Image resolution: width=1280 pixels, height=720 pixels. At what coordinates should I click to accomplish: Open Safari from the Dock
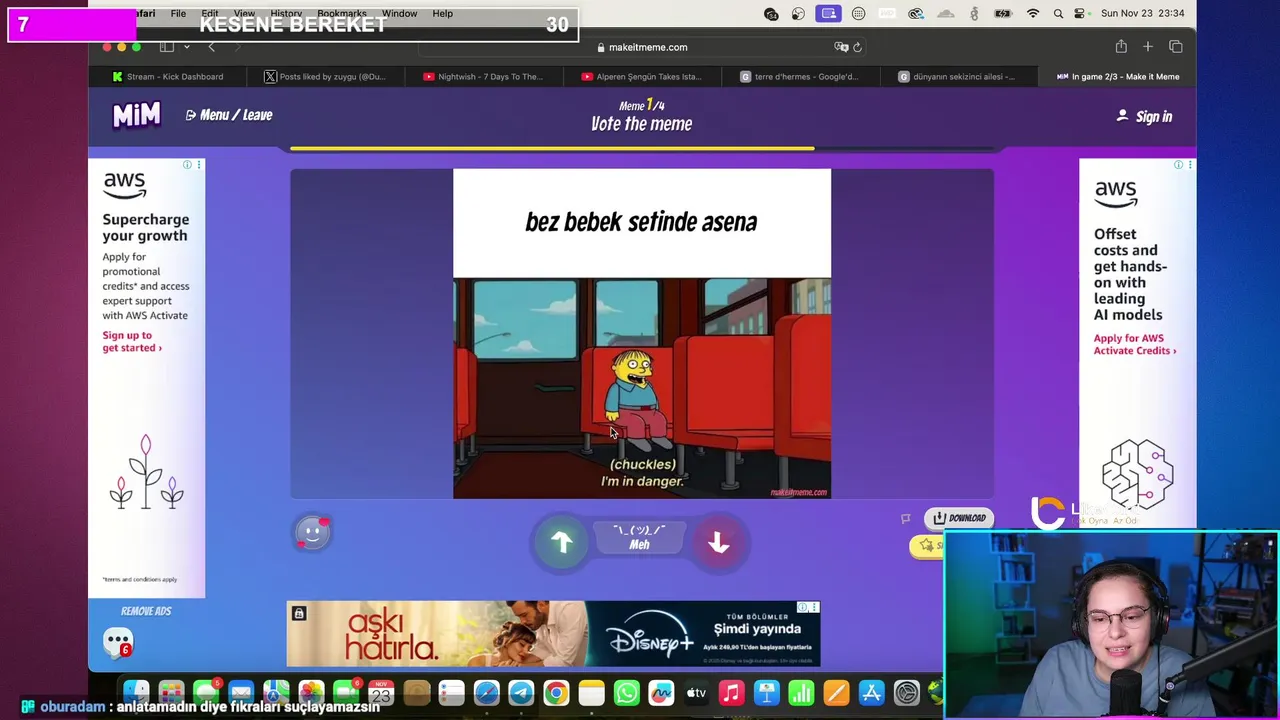(486, 693)
